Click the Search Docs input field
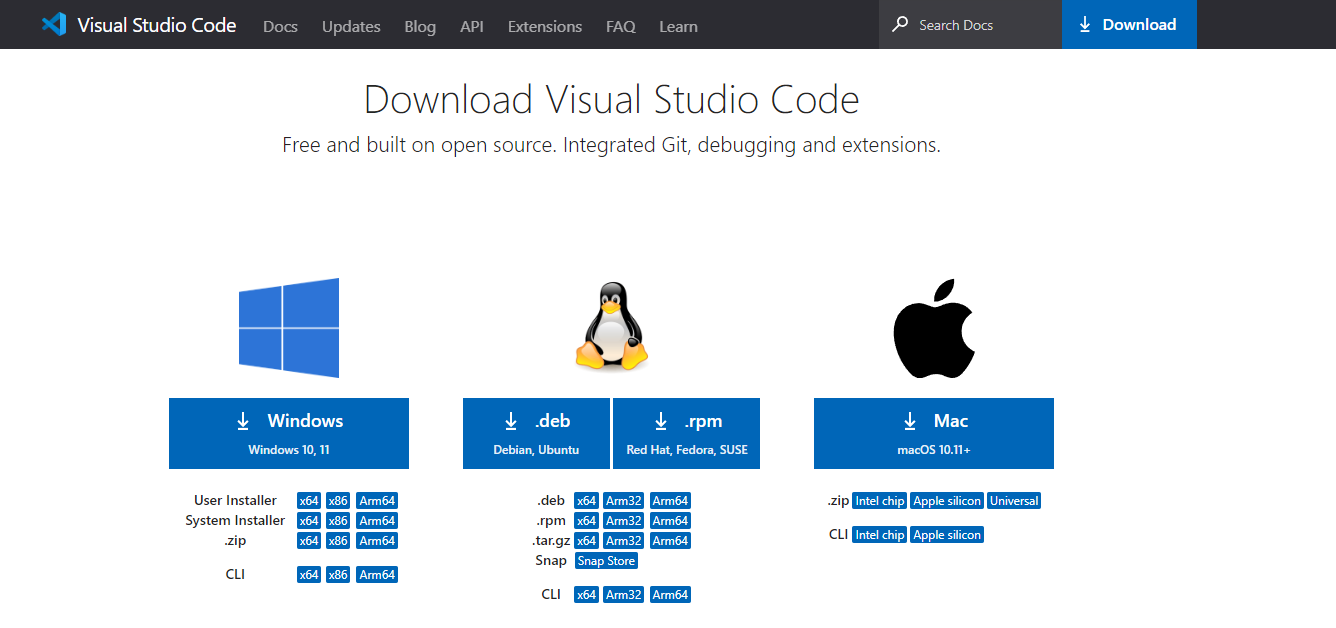The image size is (1336, 628). tap(970, 24)
